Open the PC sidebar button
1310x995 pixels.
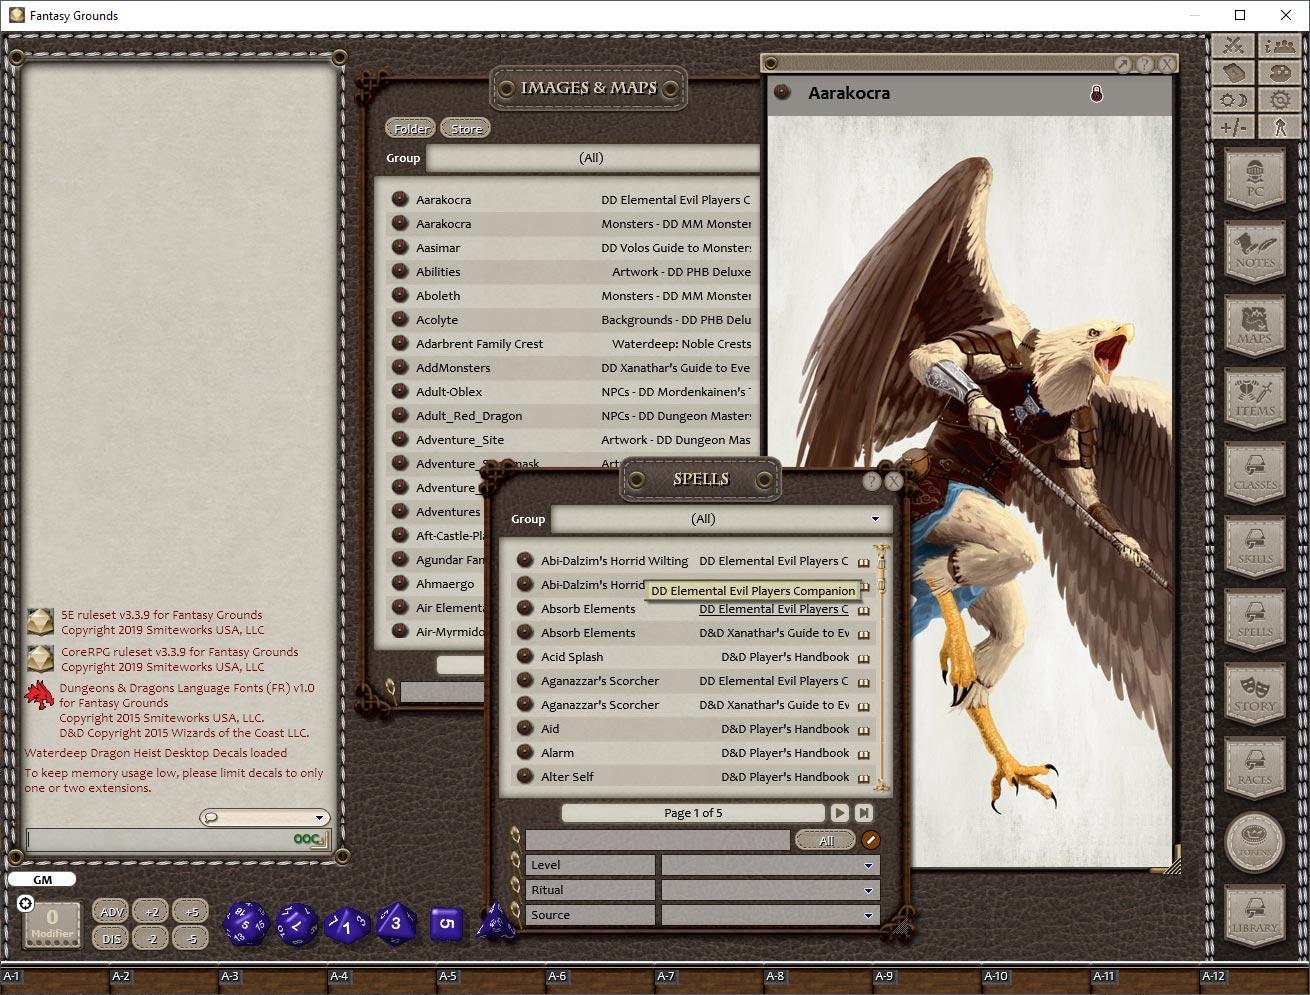pyautogui.click(x=1254, y=181)
